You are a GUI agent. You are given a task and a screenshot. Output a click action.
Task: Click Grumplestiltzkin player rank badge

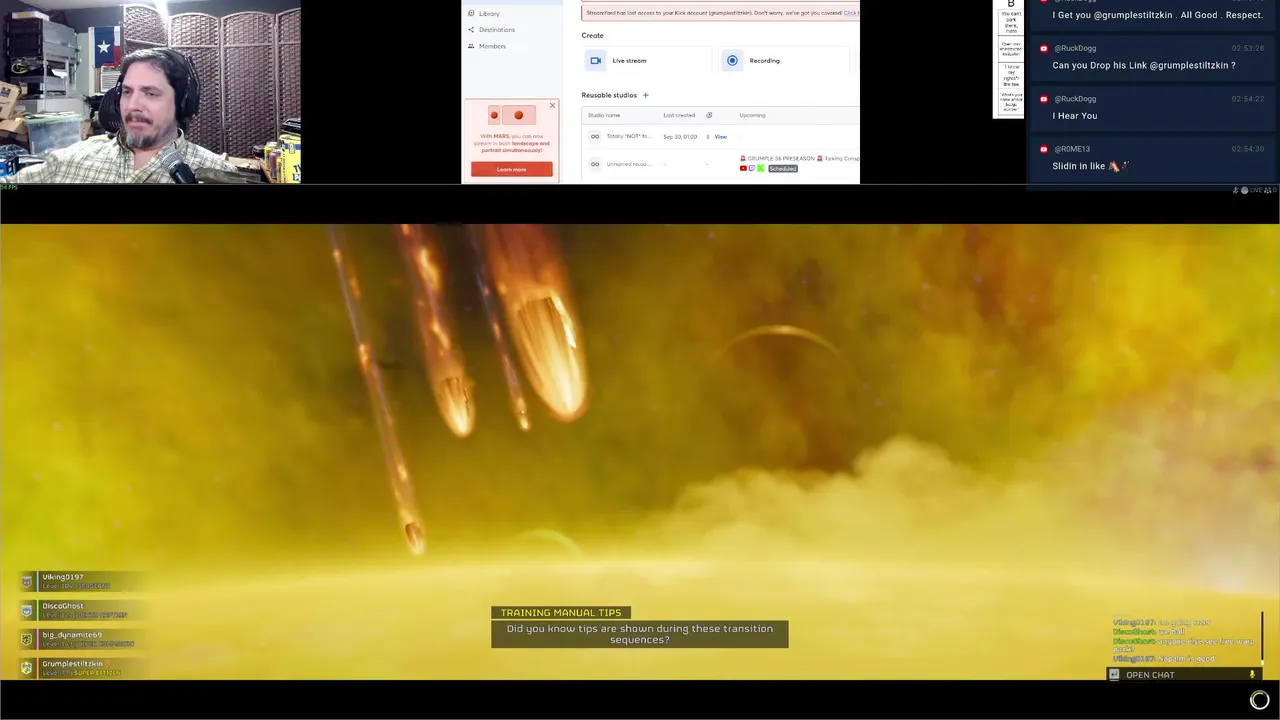coord(27,668)
